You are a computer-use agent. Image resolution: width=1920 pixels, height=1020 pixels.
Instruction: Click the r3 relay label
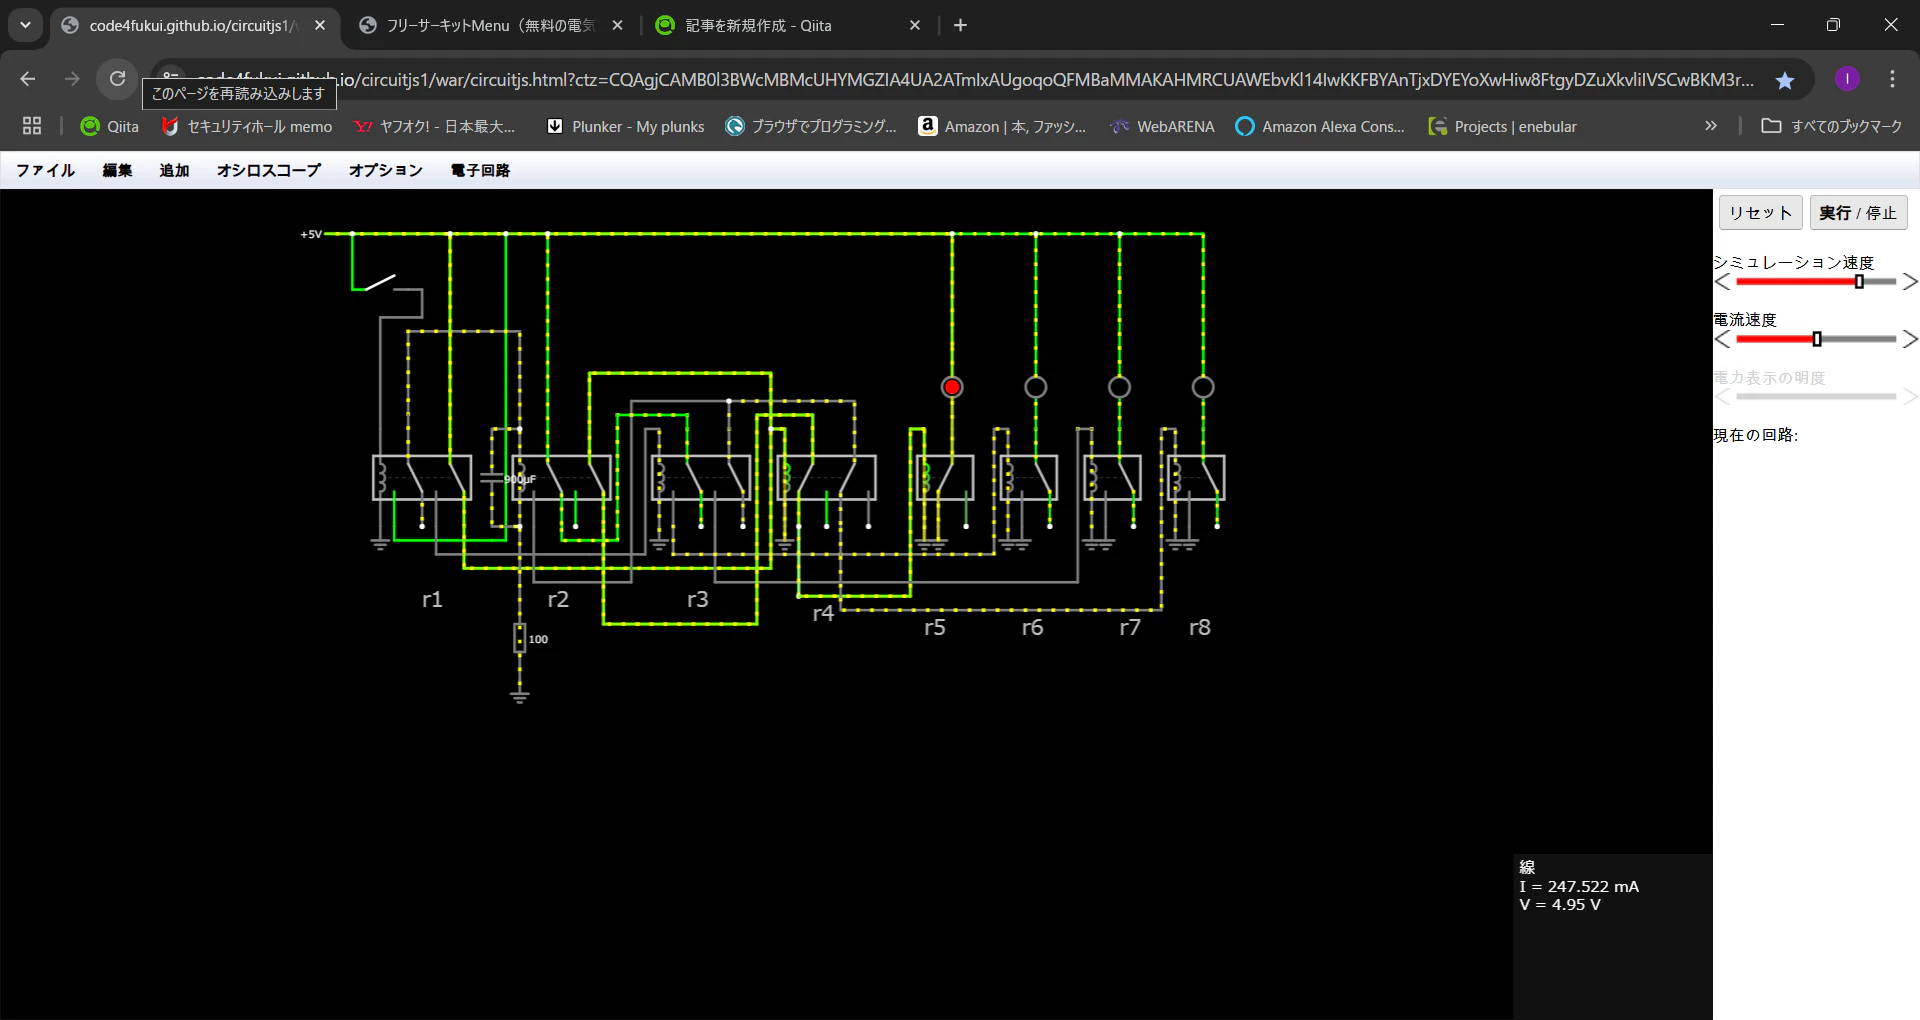[x=697, y=599]
